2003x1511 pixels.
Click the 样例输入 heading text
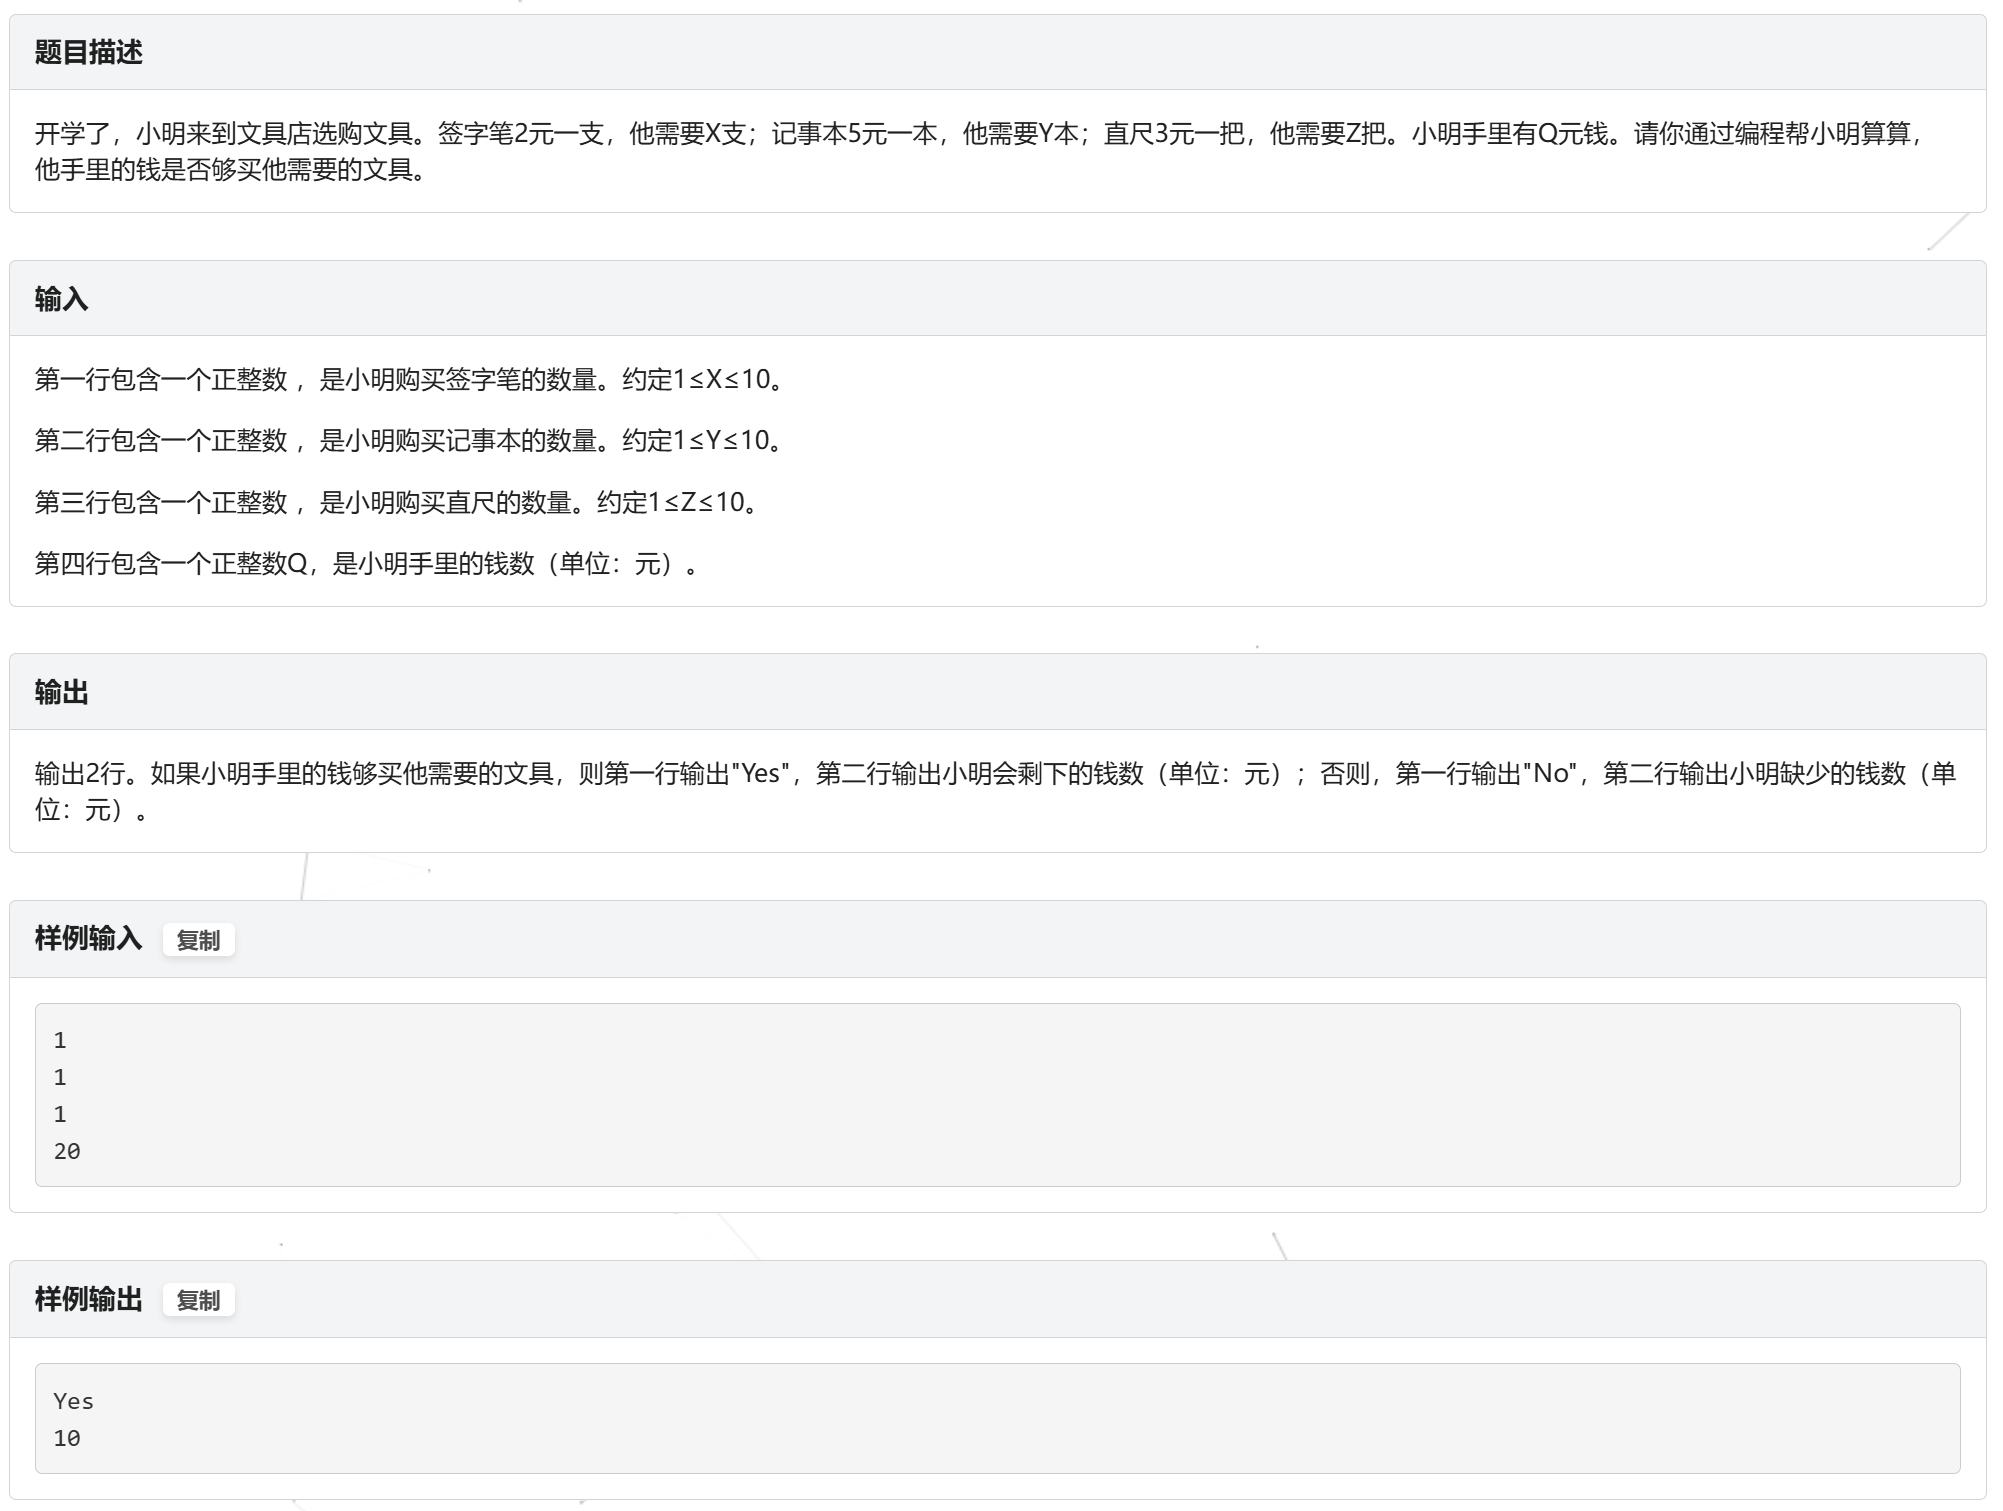coord(88,939)
